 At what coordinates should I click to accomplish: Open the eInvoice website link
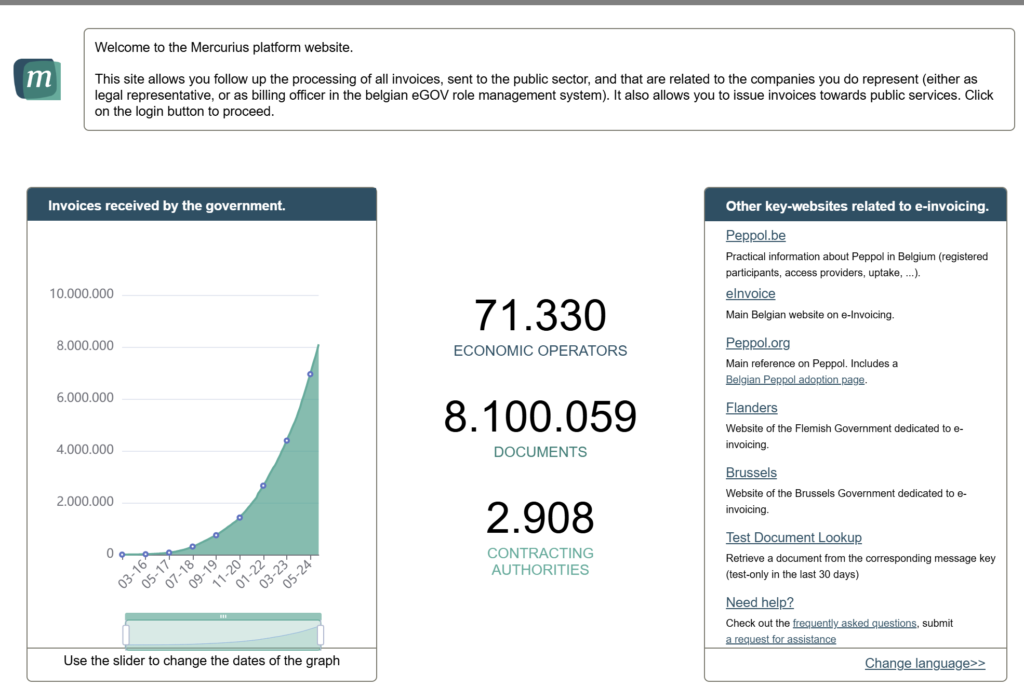tap(750, 293)
